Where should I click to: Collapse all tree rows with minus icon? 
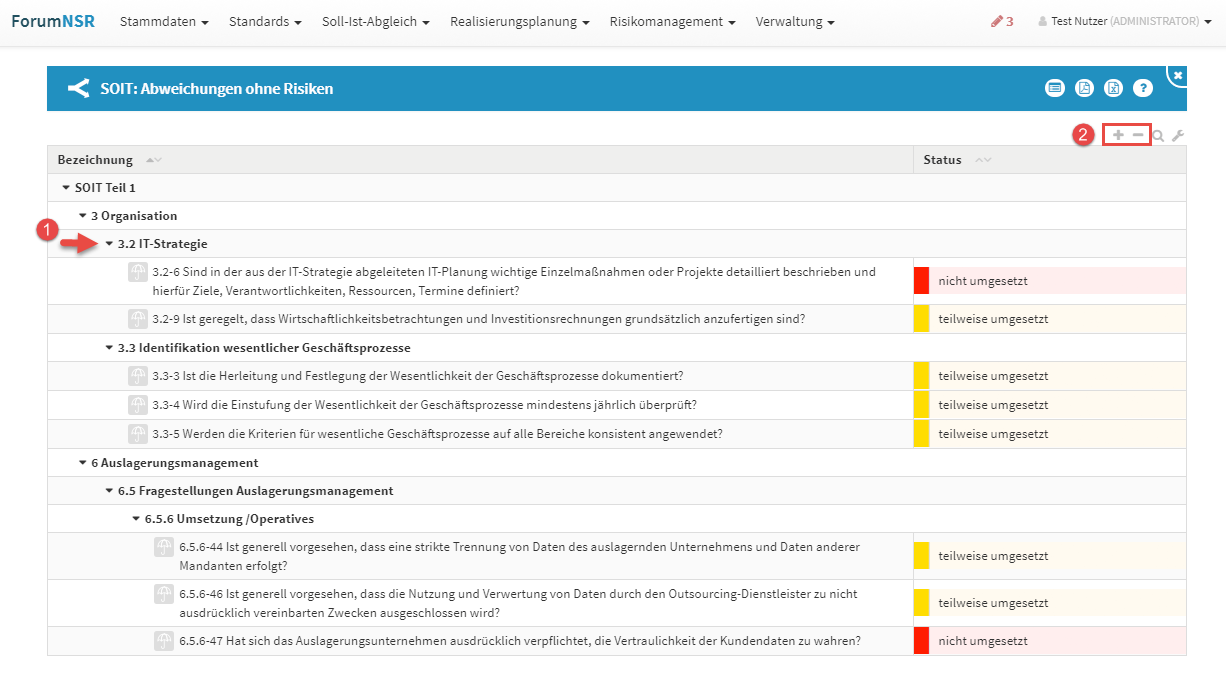click(1138, 135)
